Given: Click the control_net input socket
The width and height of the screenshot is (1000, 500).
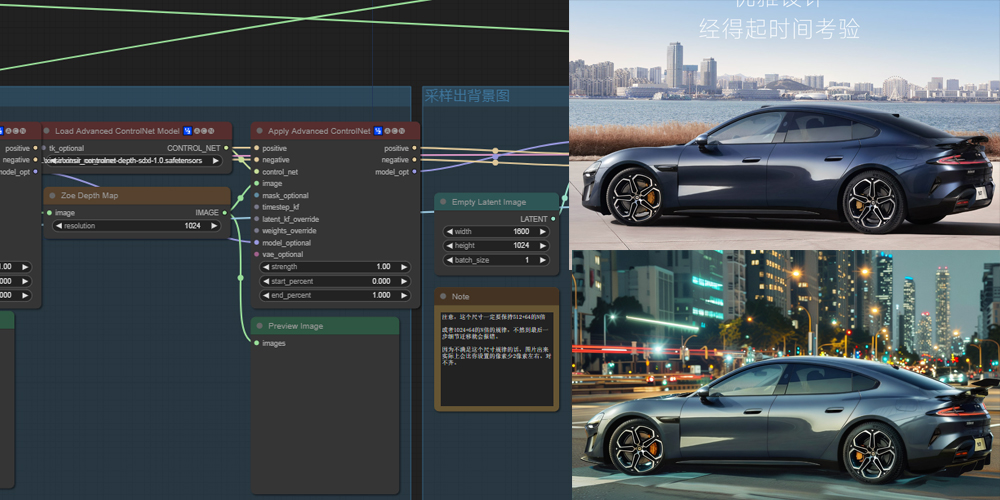Looking at the screenshot, I should pos(256,172).
